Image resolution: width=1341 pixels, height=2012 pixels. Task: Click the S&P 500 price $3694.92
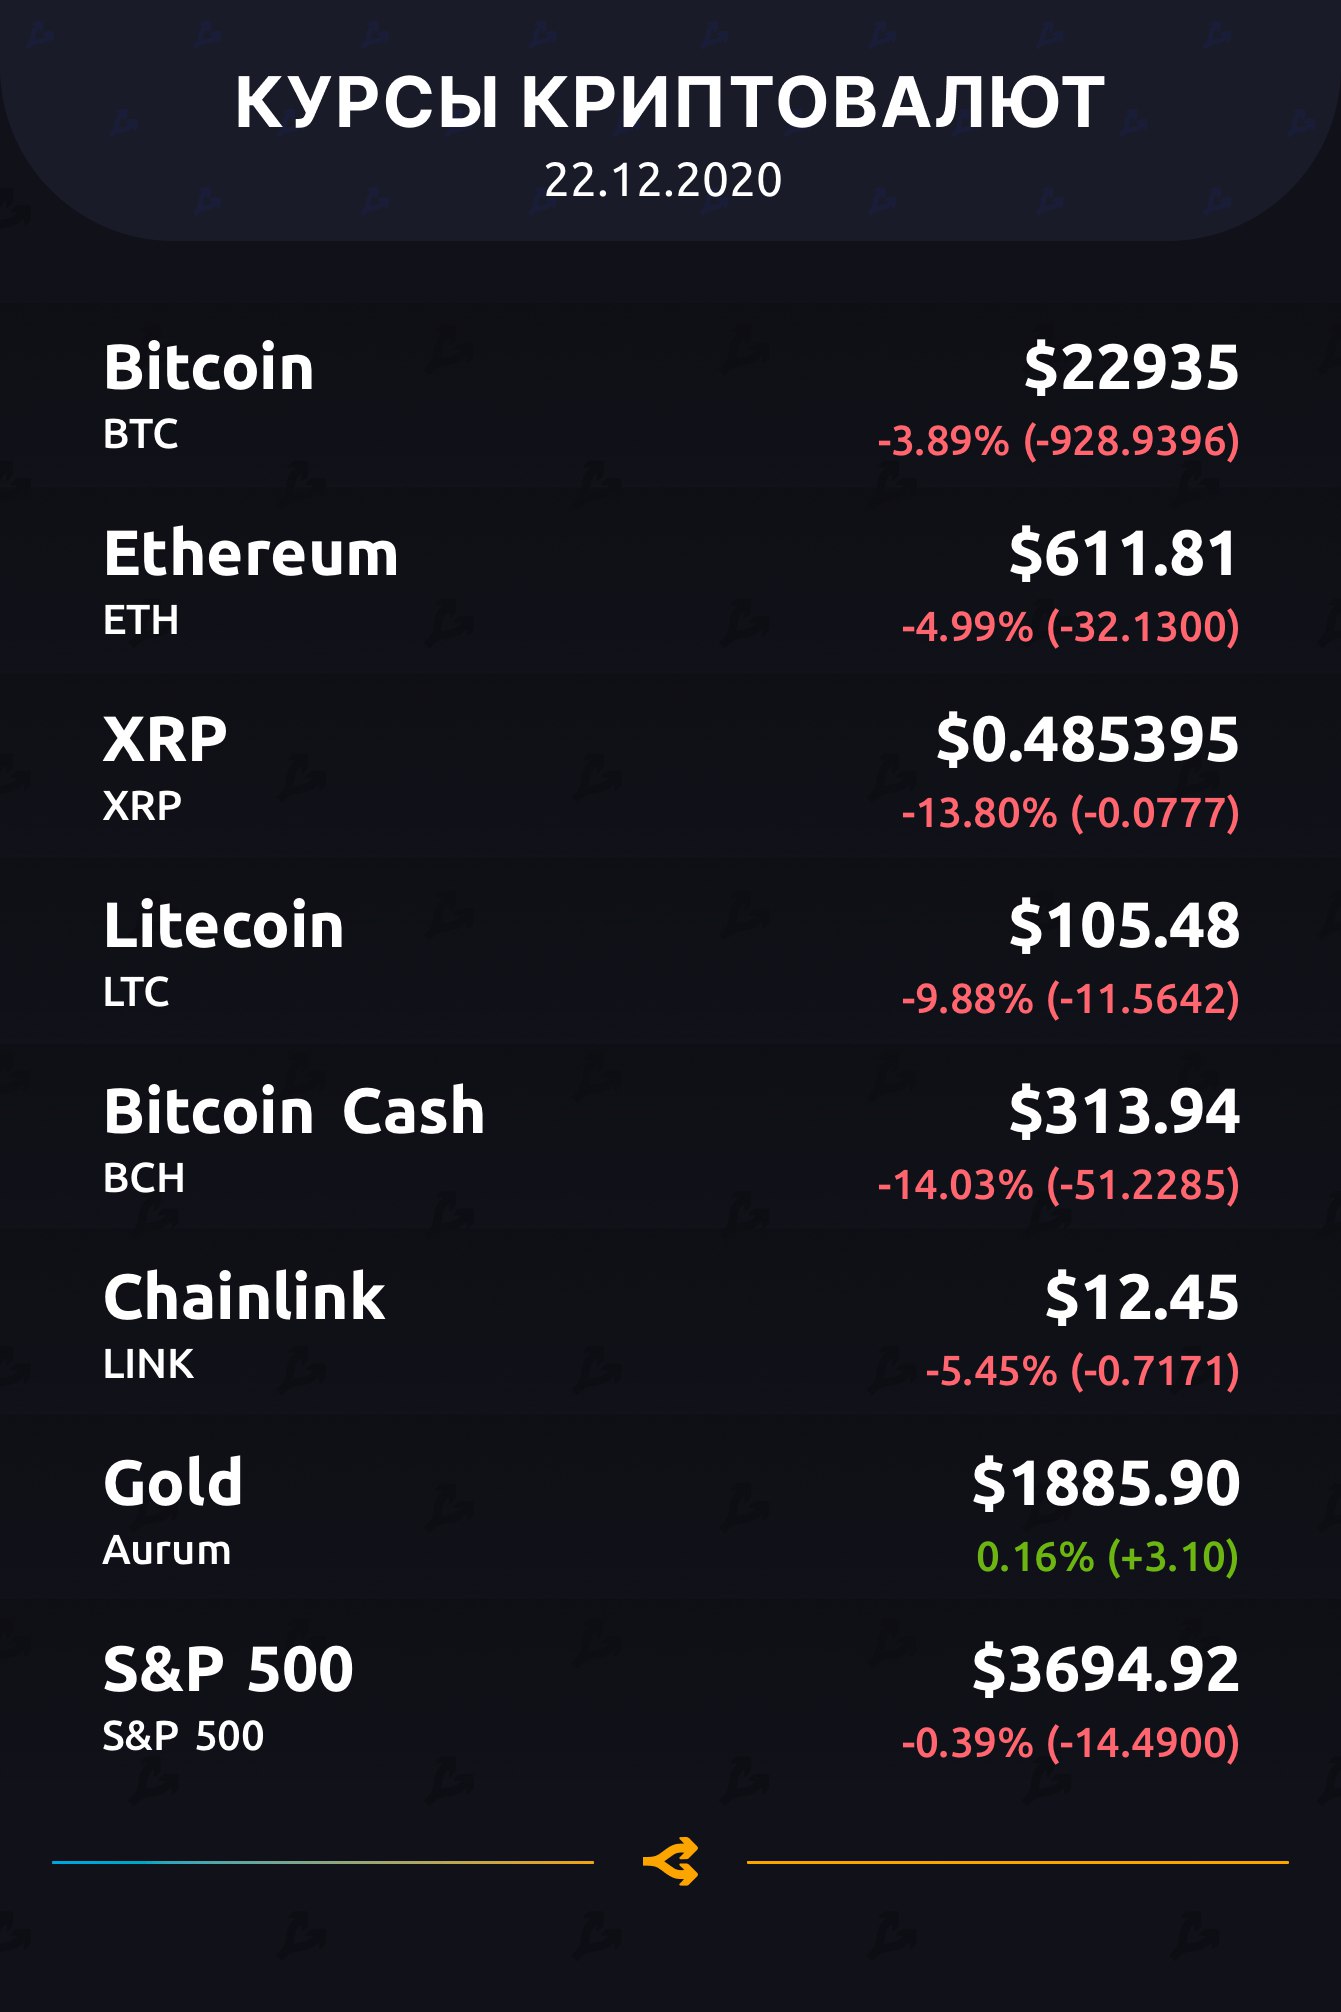point(1106,1669)
